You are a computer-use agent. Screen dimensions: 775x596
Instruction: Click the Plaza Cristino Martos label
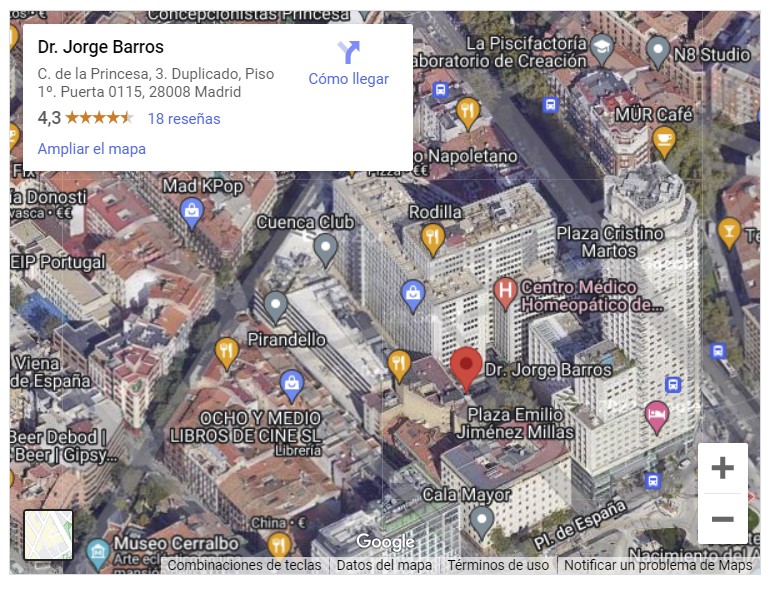click(x=609, y=242)
